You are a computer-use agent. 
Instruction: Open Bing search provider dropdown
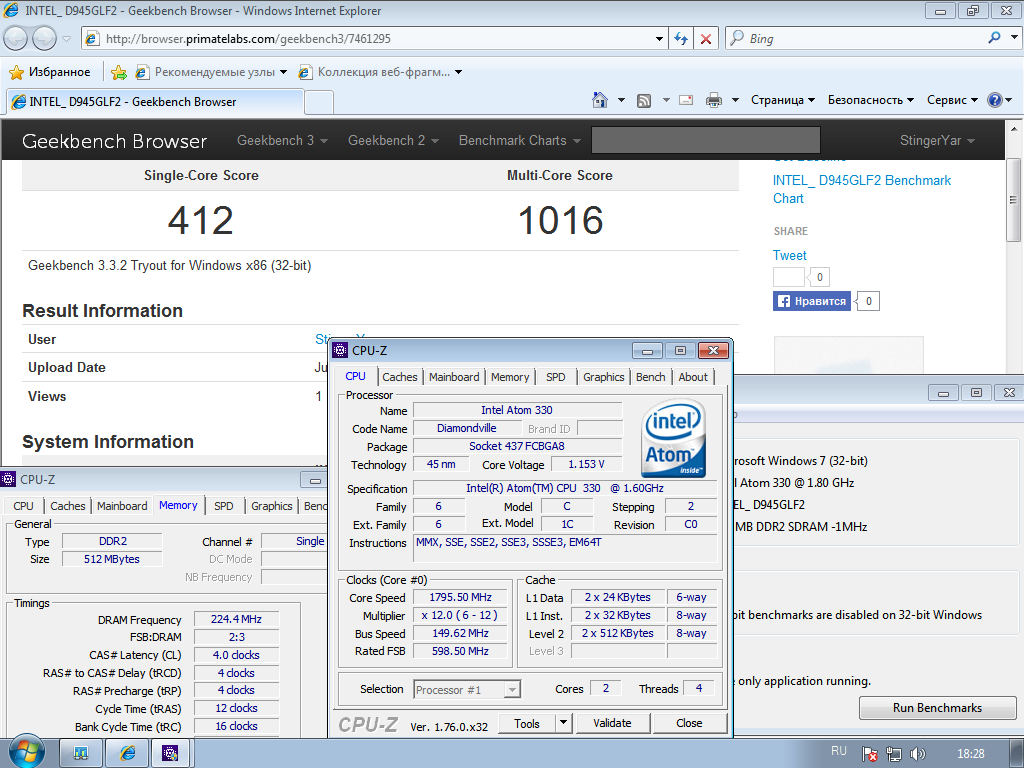1014,38
